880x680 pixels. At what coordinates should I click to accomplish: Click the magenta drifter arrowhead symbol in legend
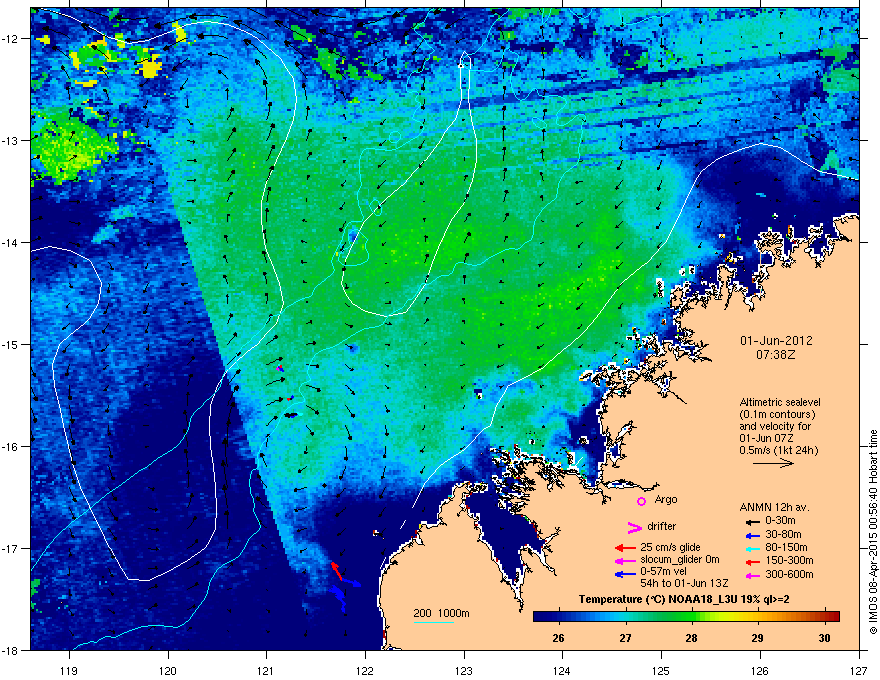634,527
